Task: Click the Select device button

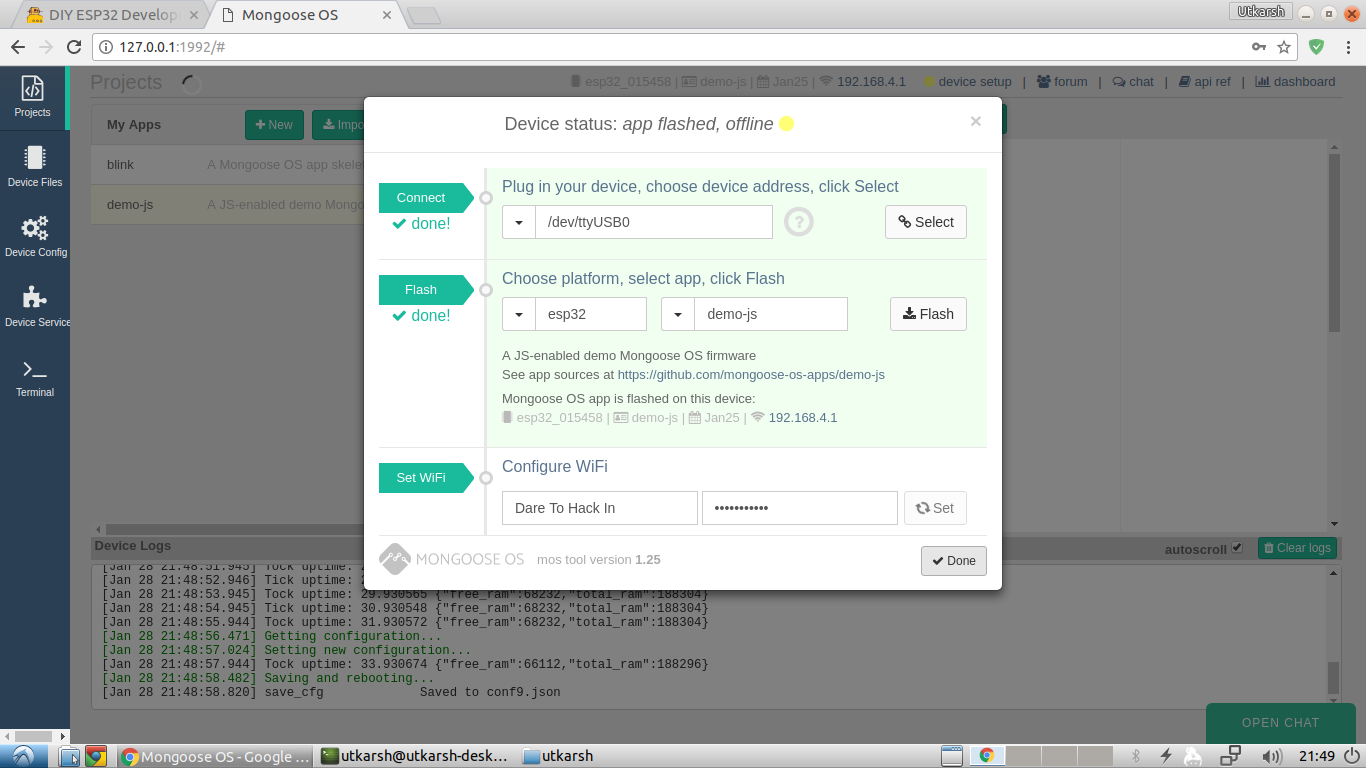Action: coord(925,222)
